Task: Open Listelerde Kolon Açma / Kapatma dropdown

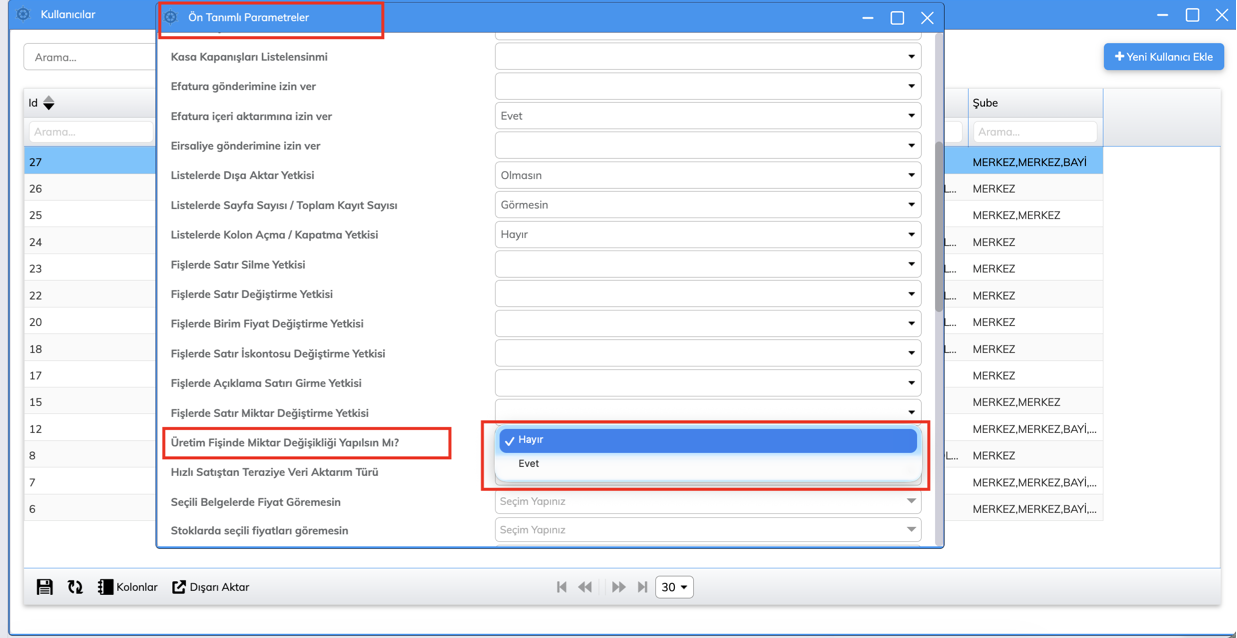Action: [707, 234]
